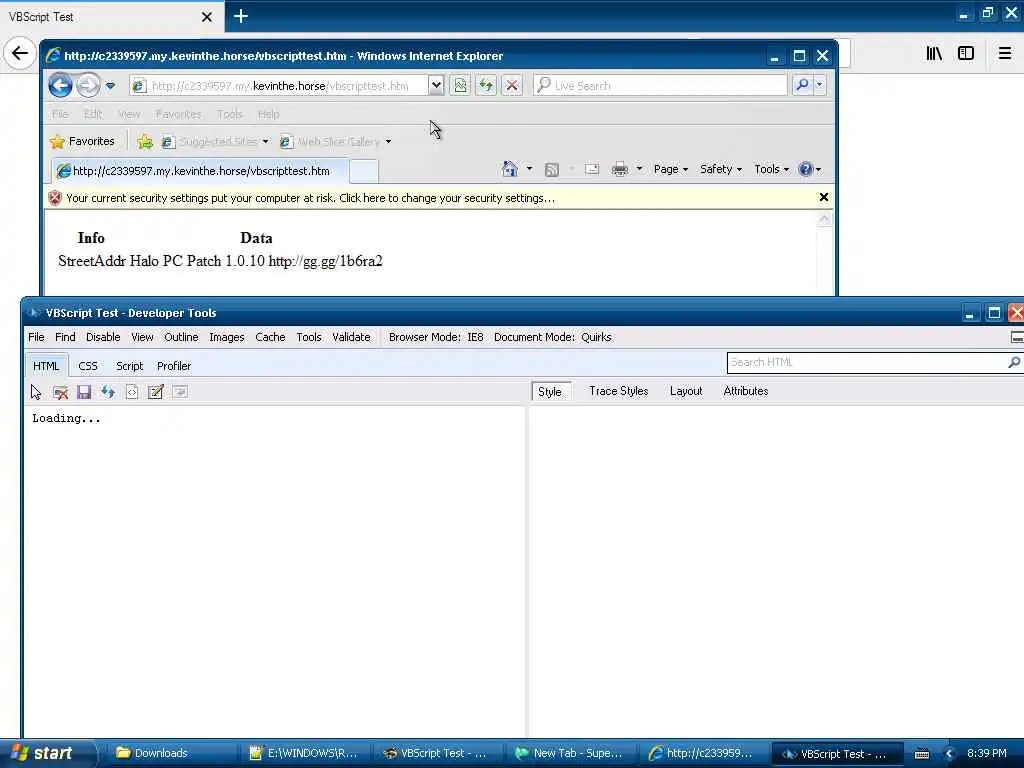Open Developer Tools Disable menu
The height and width of the screenshot is (768, 1024).
pos(103,337)
